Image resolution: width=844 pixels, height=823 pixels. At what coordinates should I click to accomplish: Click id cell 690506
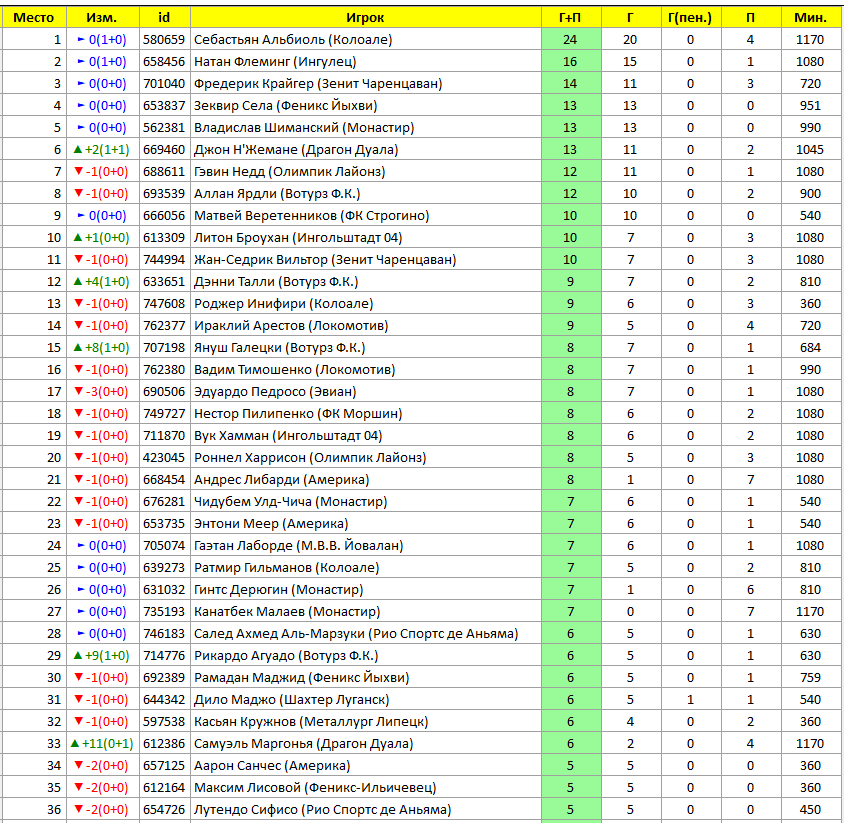164,392
